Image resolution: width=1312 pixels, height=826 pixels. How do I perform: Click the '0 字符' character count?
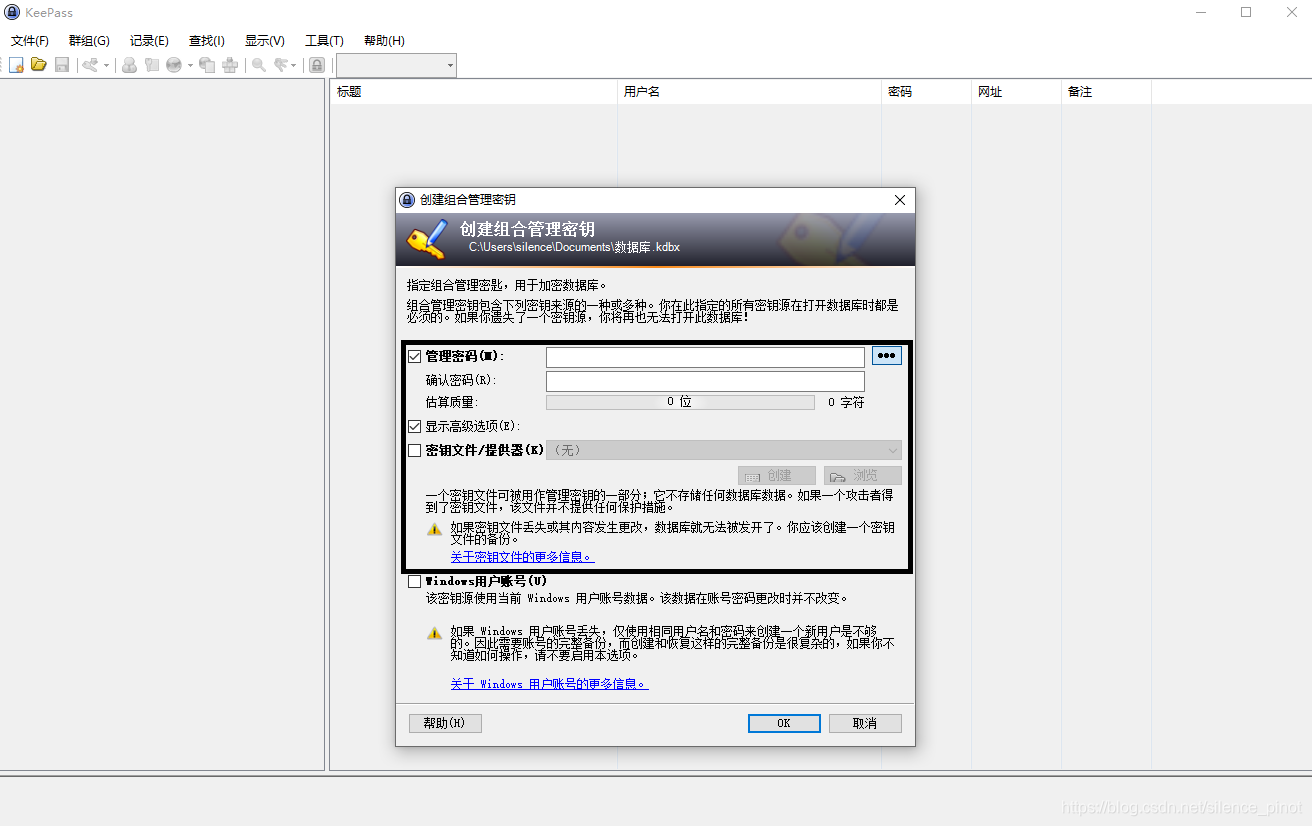point(846,402)
